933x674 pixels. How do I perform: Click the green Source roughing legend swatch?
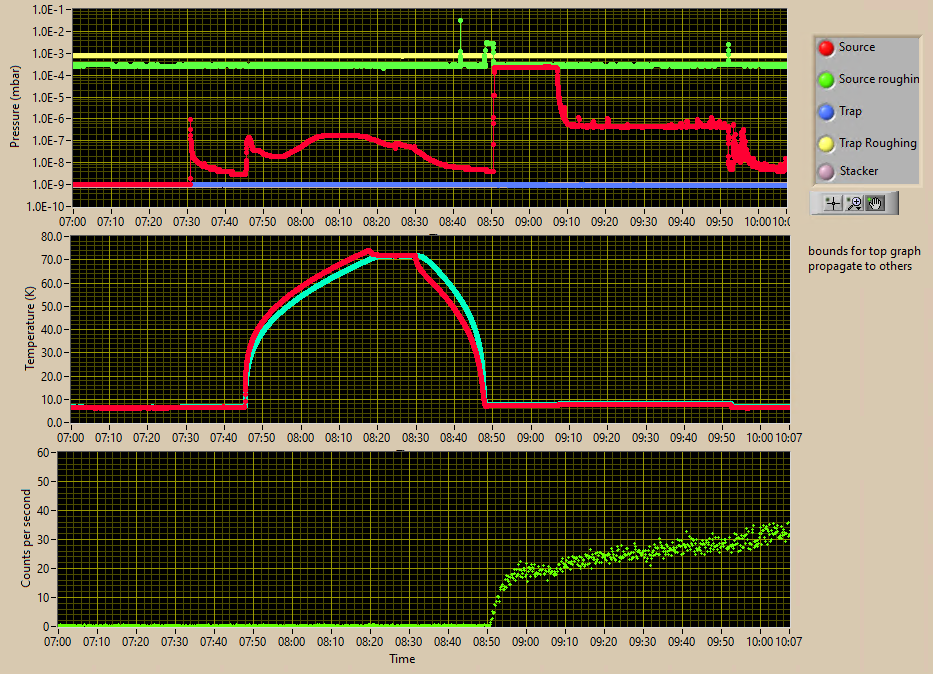pos(826,80)
